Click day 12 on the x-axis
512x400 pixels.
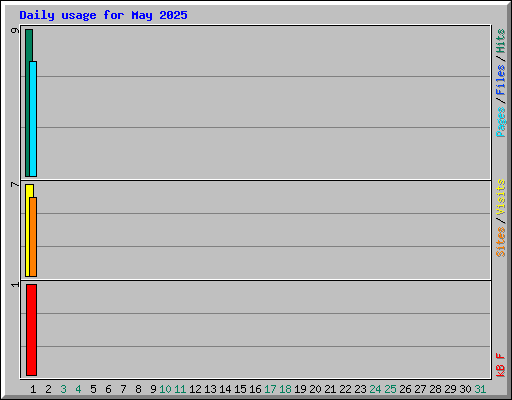195,389
